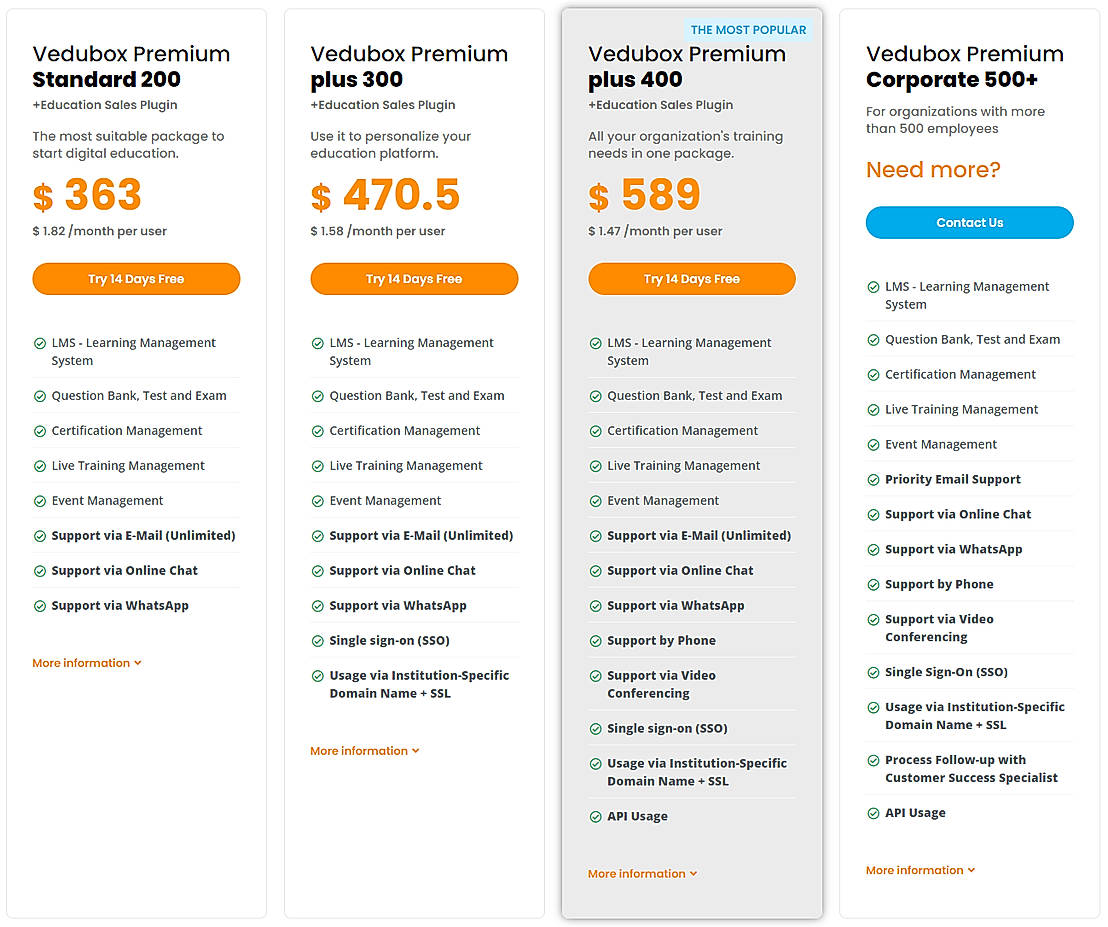Expand More information under Standard 200 plan
The width and height of the screenshot is (1108, 927).
pyautogui.click(x=87, y=663)
